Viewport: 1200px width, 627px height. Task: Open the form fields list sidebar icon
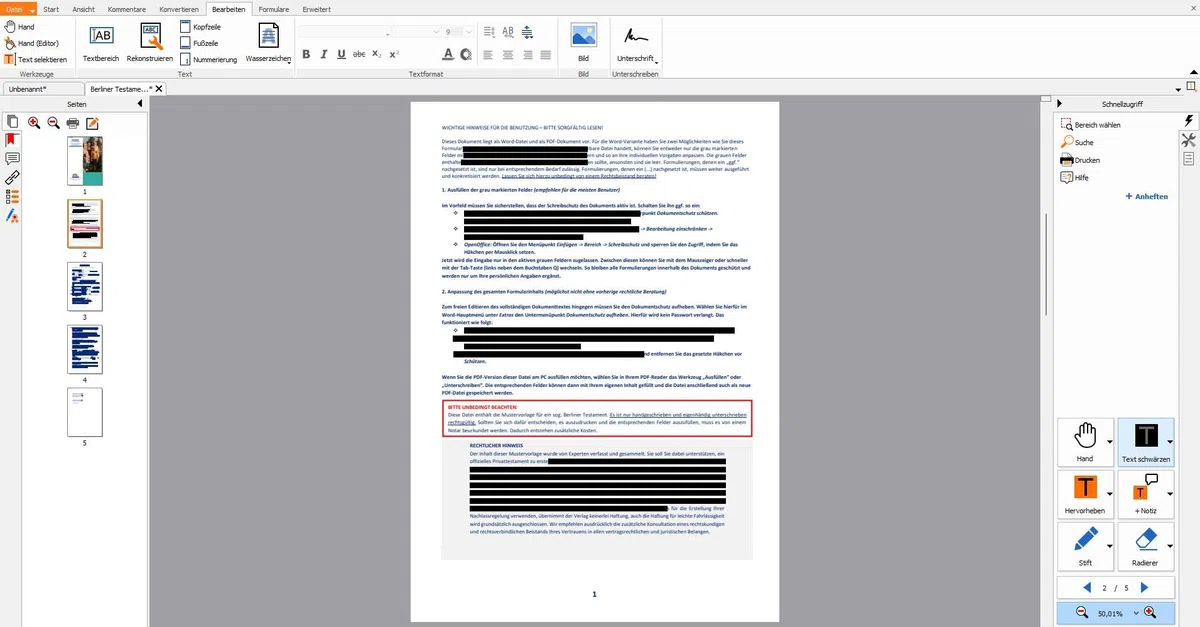click(x=12, y=197)
